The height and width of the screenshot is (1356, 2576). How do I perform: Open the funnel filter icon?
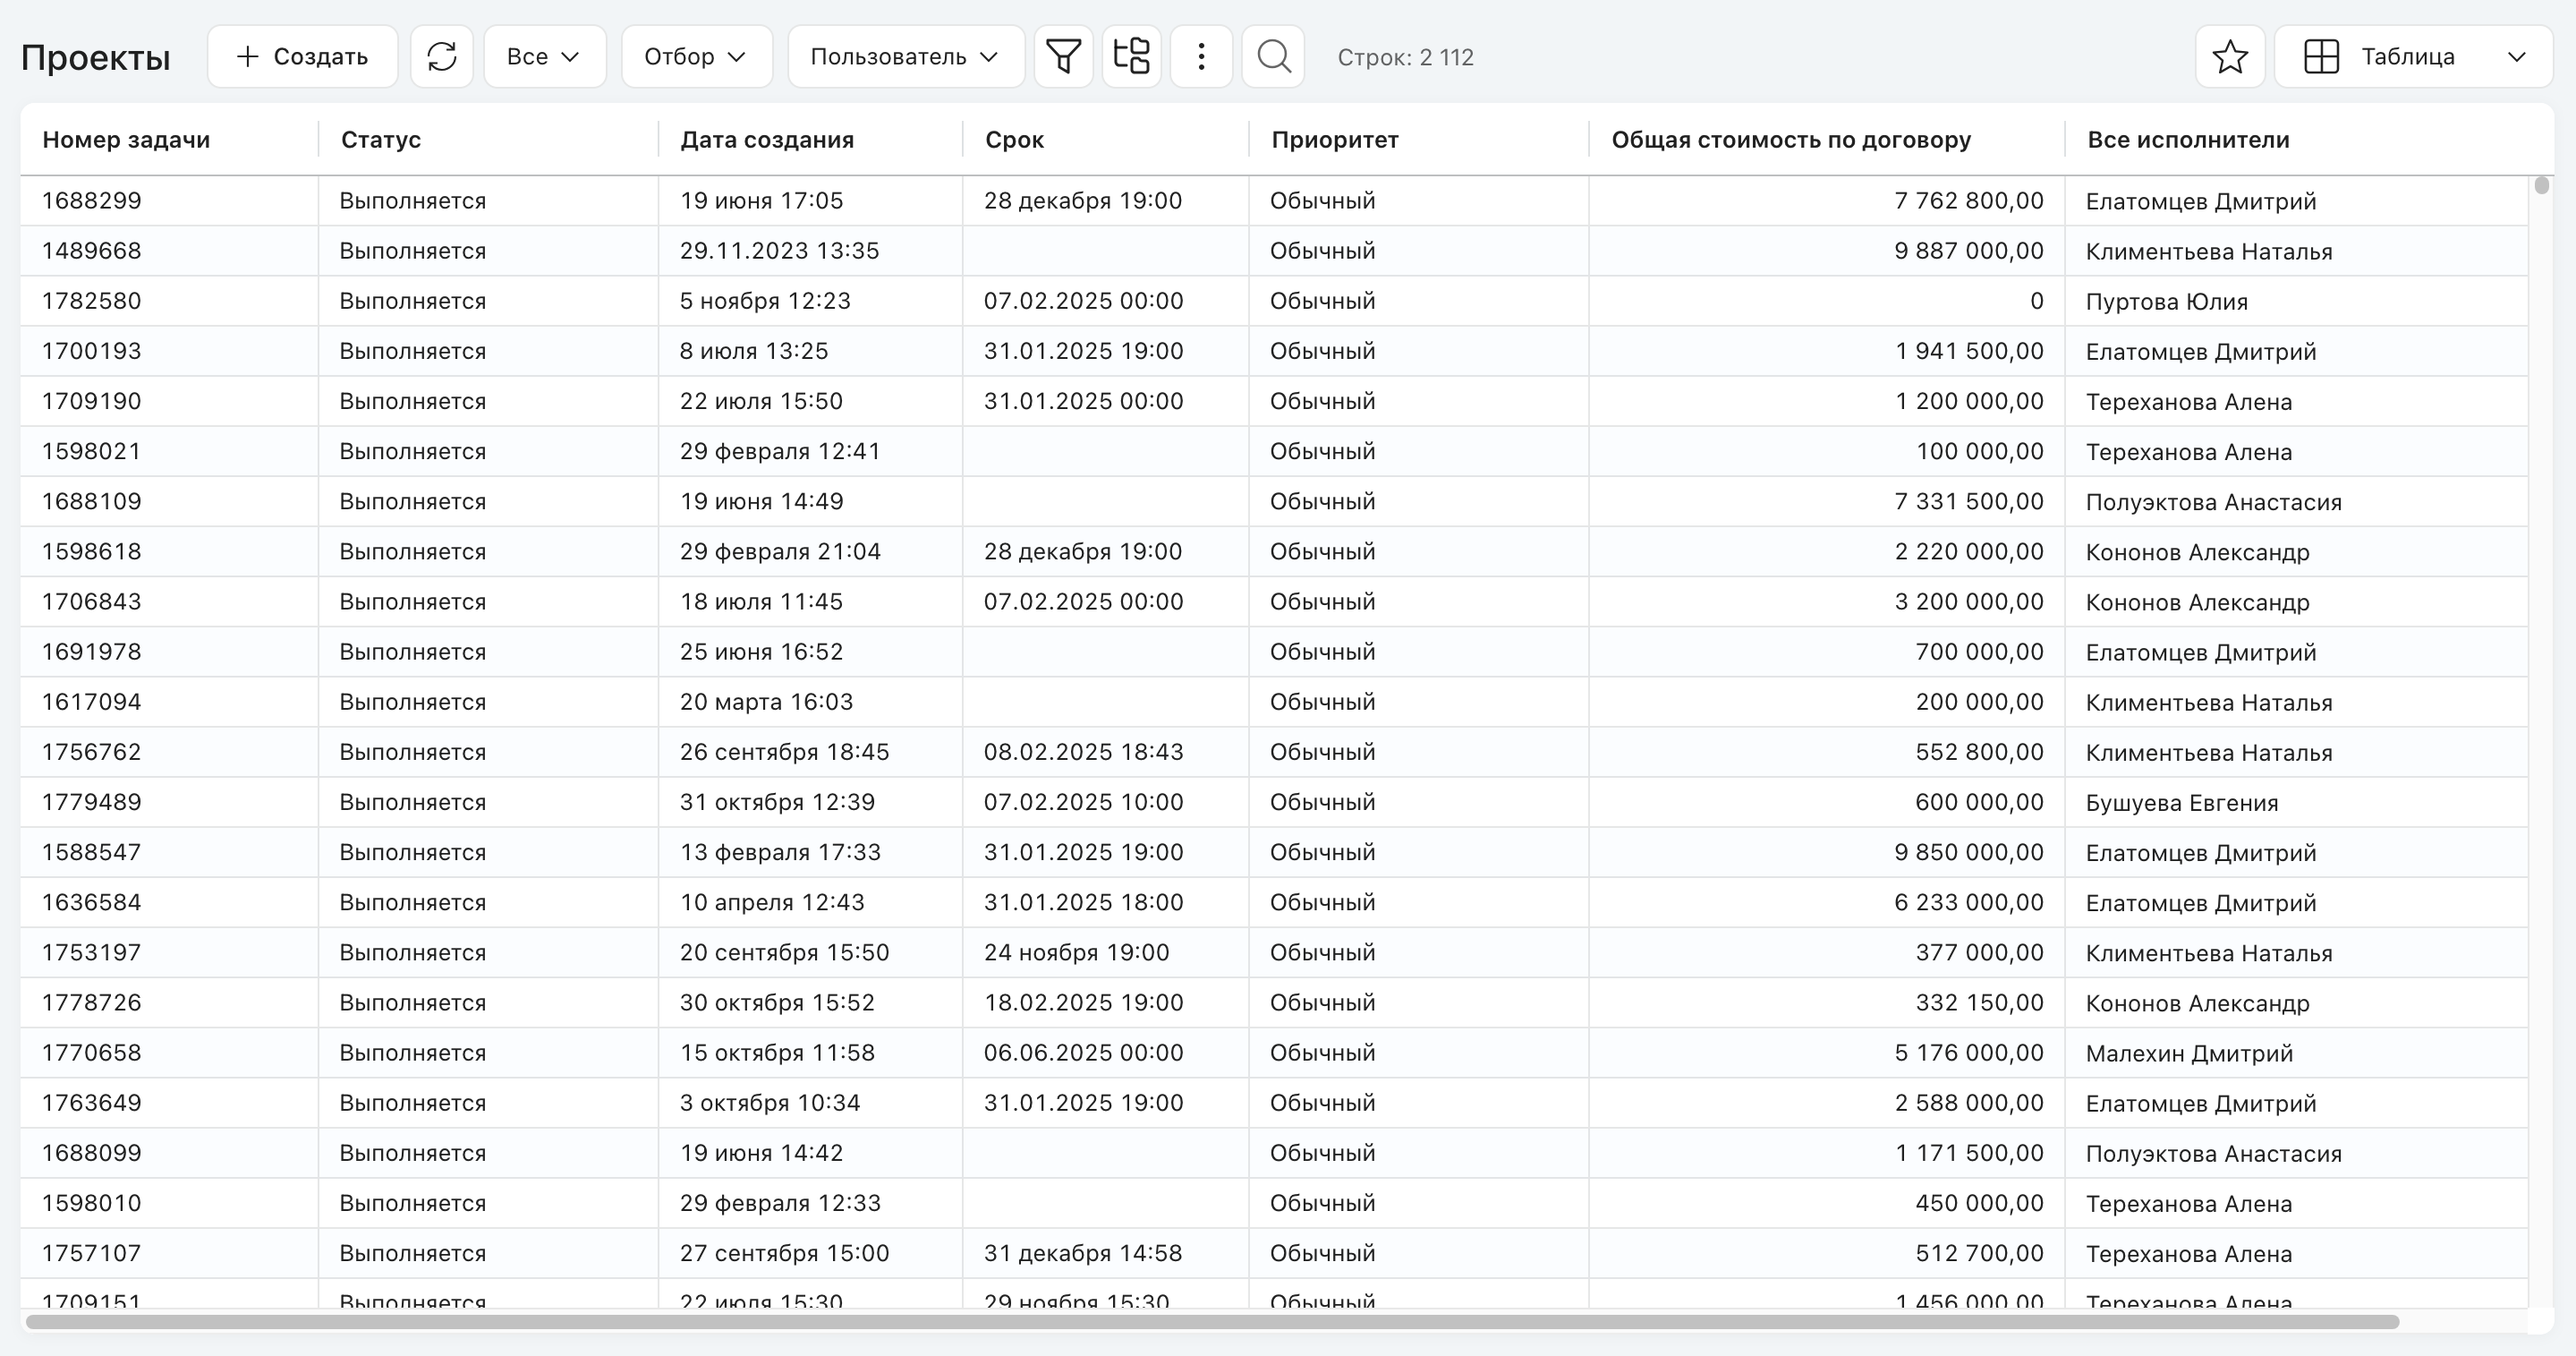[x=1063, y=57]
